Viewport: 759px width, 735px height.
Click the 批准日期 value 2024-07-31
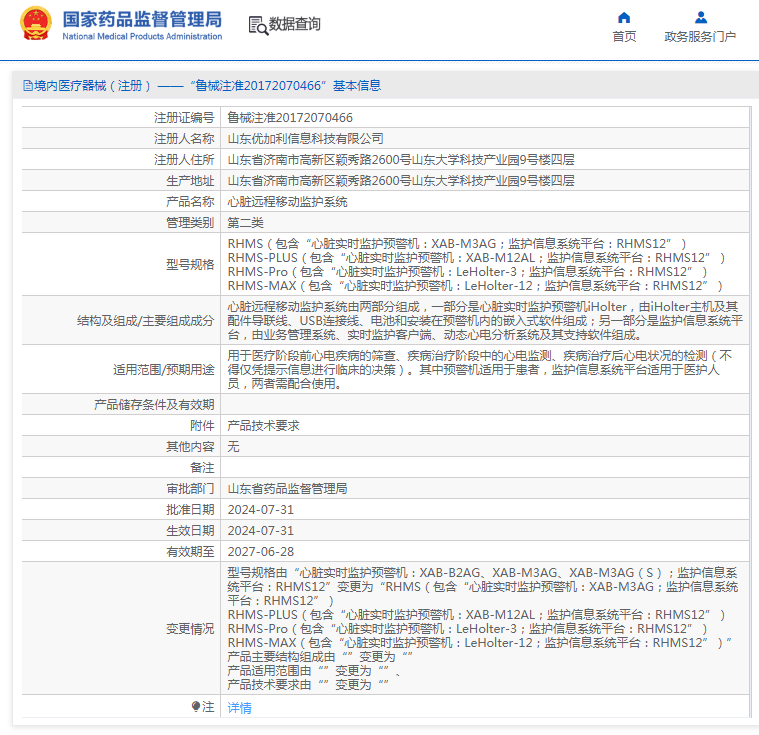260,510
